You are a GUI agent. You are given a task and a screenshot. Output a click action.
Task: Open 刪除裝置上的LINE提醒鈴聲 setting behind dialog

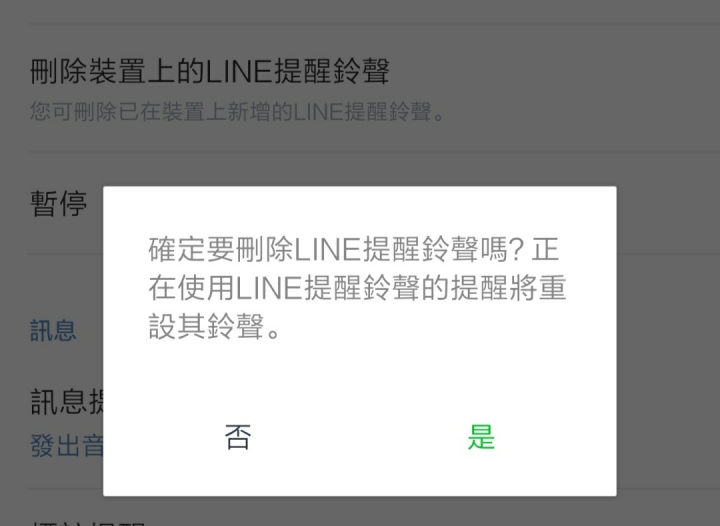[x=210, y=71]
